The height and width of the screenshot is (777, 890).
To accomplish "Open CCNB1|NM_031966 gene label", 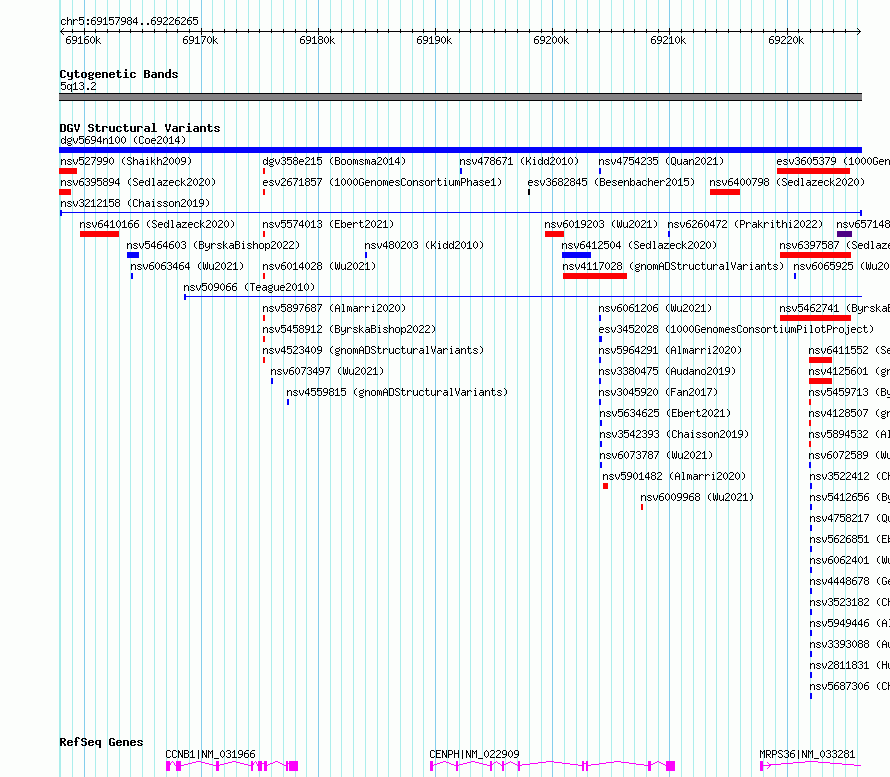I will [210, 754].
